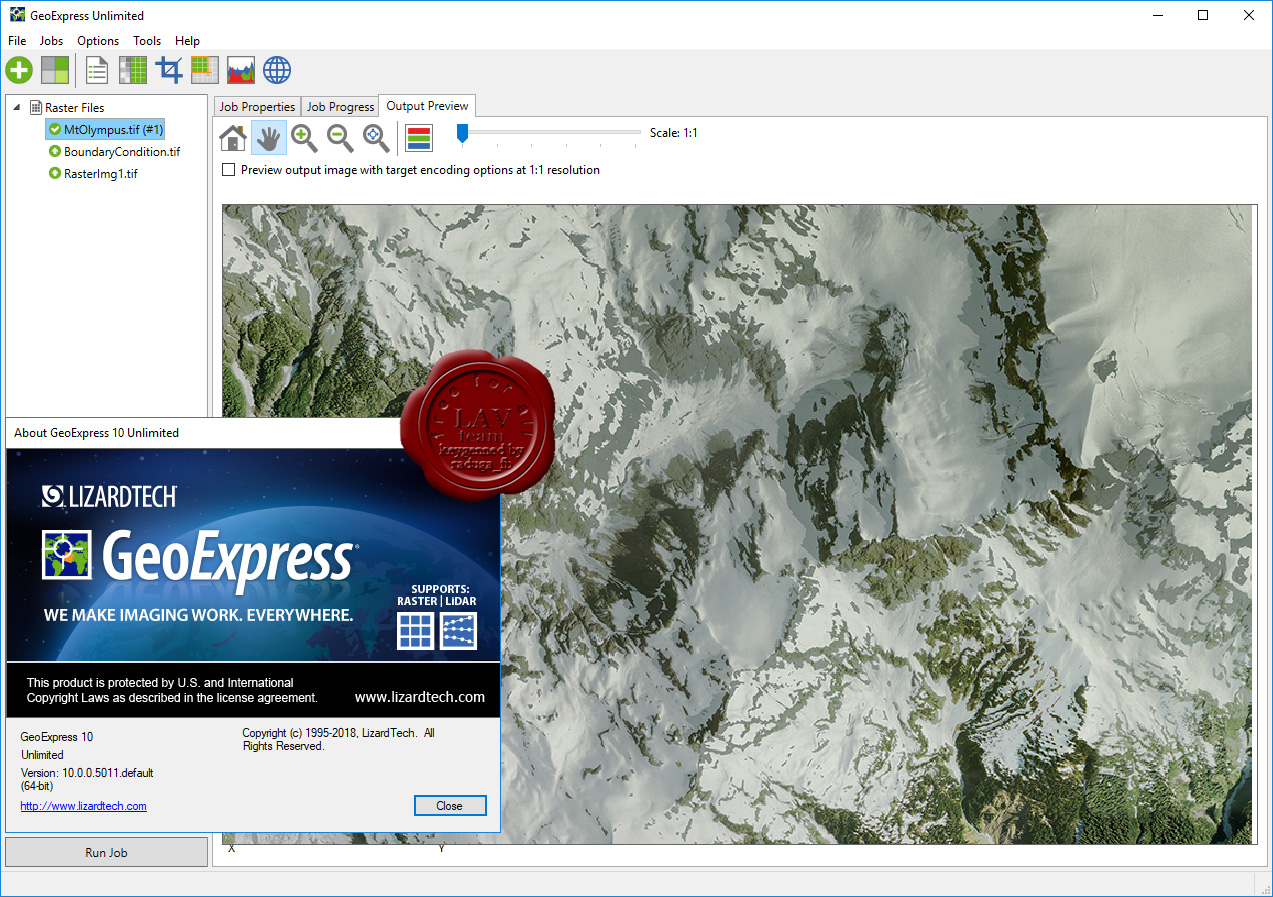Click the blue globe icon in toolbar
This screenshot has height=897, width=1273.
coord(277,70)
